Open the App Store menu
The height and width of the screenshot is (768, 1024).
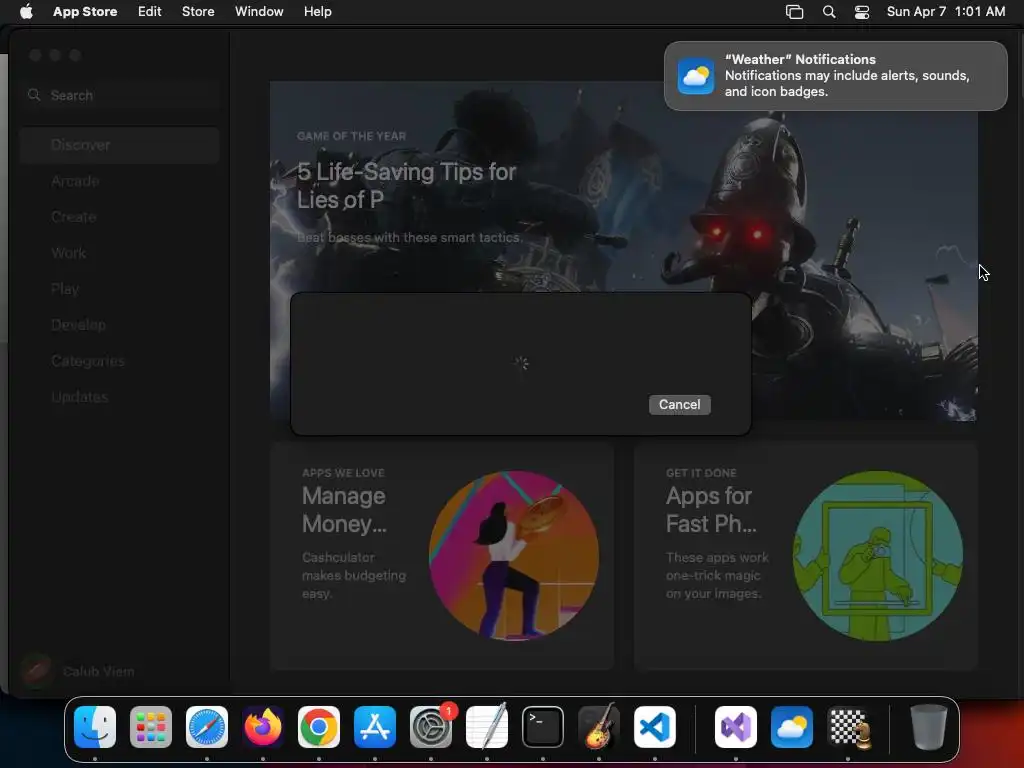tap(85, 11)
